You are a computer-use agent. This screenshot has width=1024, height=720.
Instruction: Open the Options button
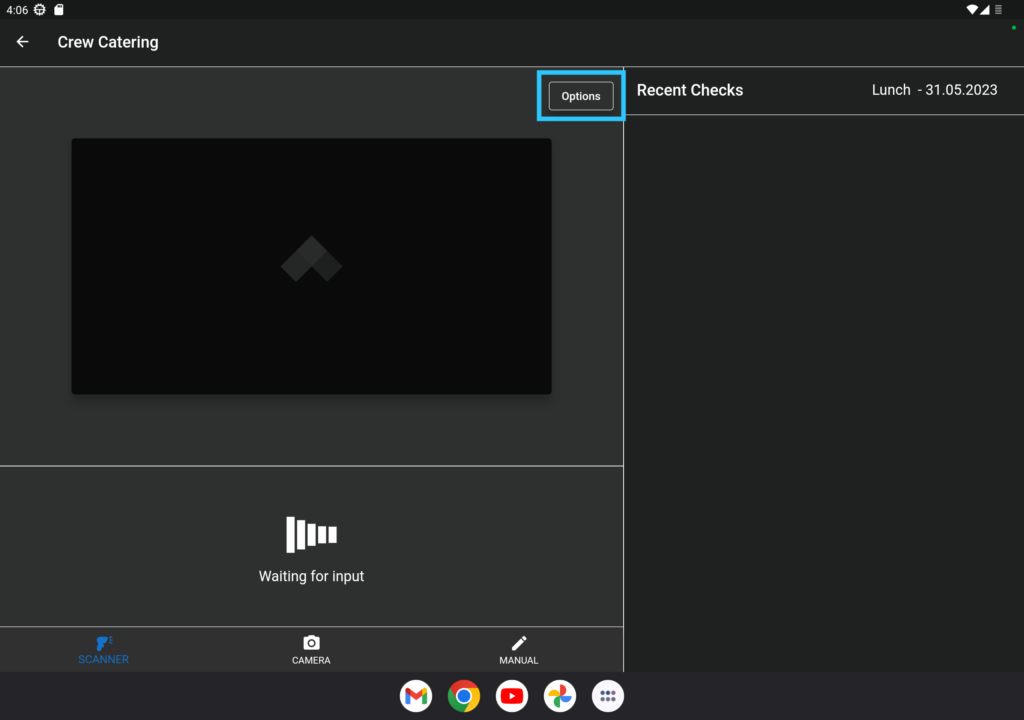coord(581,96)
